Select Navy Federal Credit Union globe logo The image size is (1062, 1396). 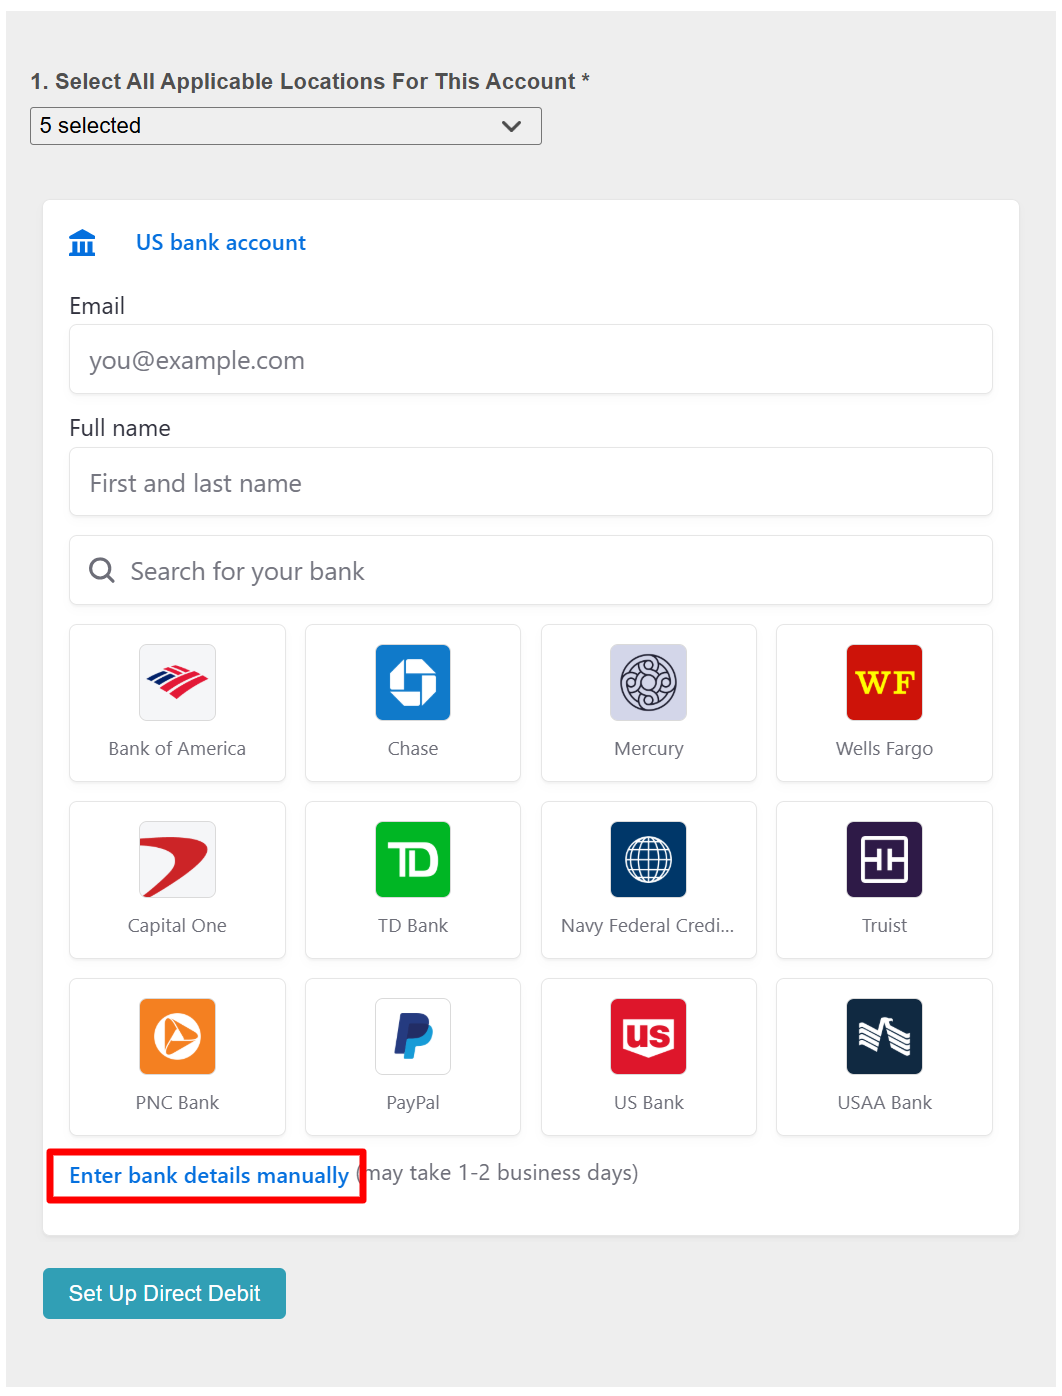[x=649, y=859]
